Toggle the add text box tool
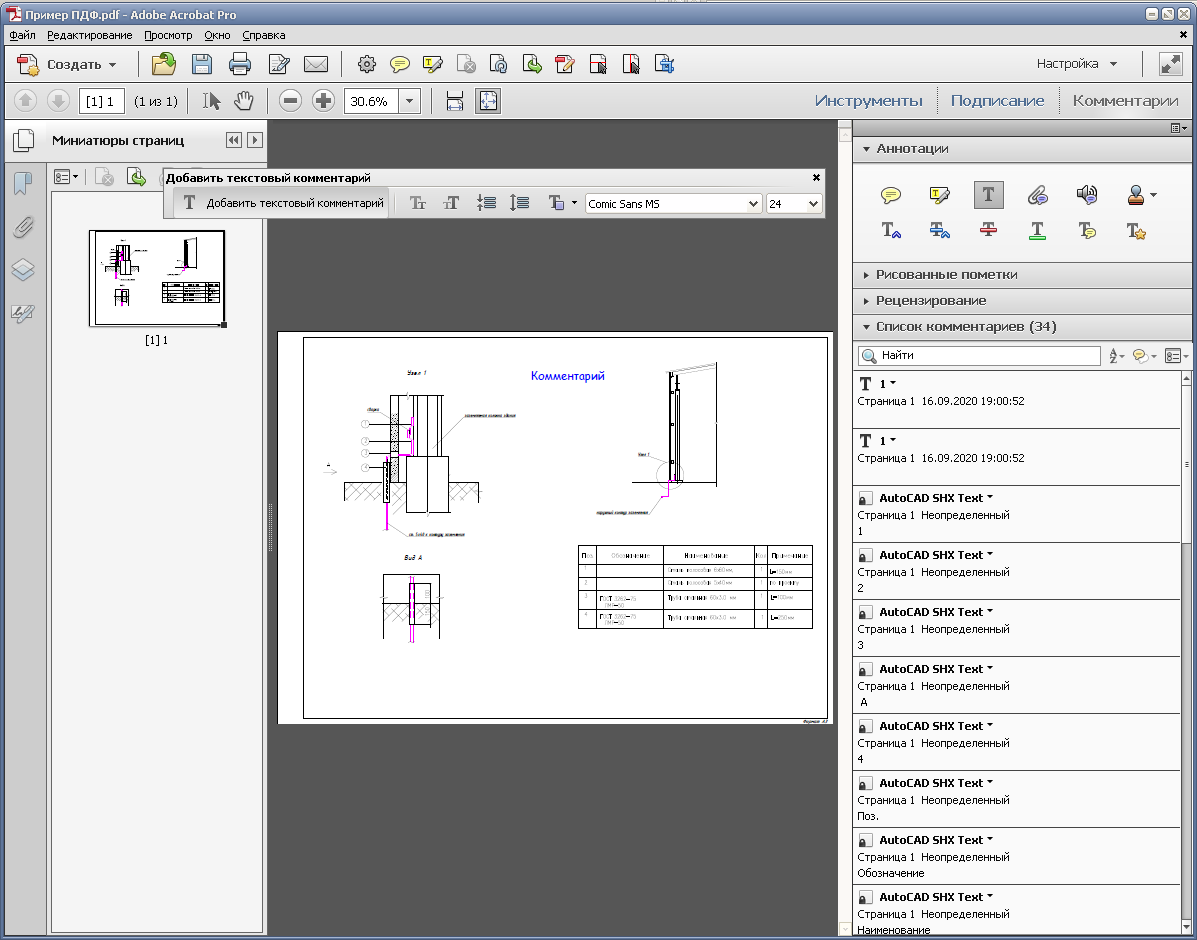1197x940 pixels. coord(988,195)
